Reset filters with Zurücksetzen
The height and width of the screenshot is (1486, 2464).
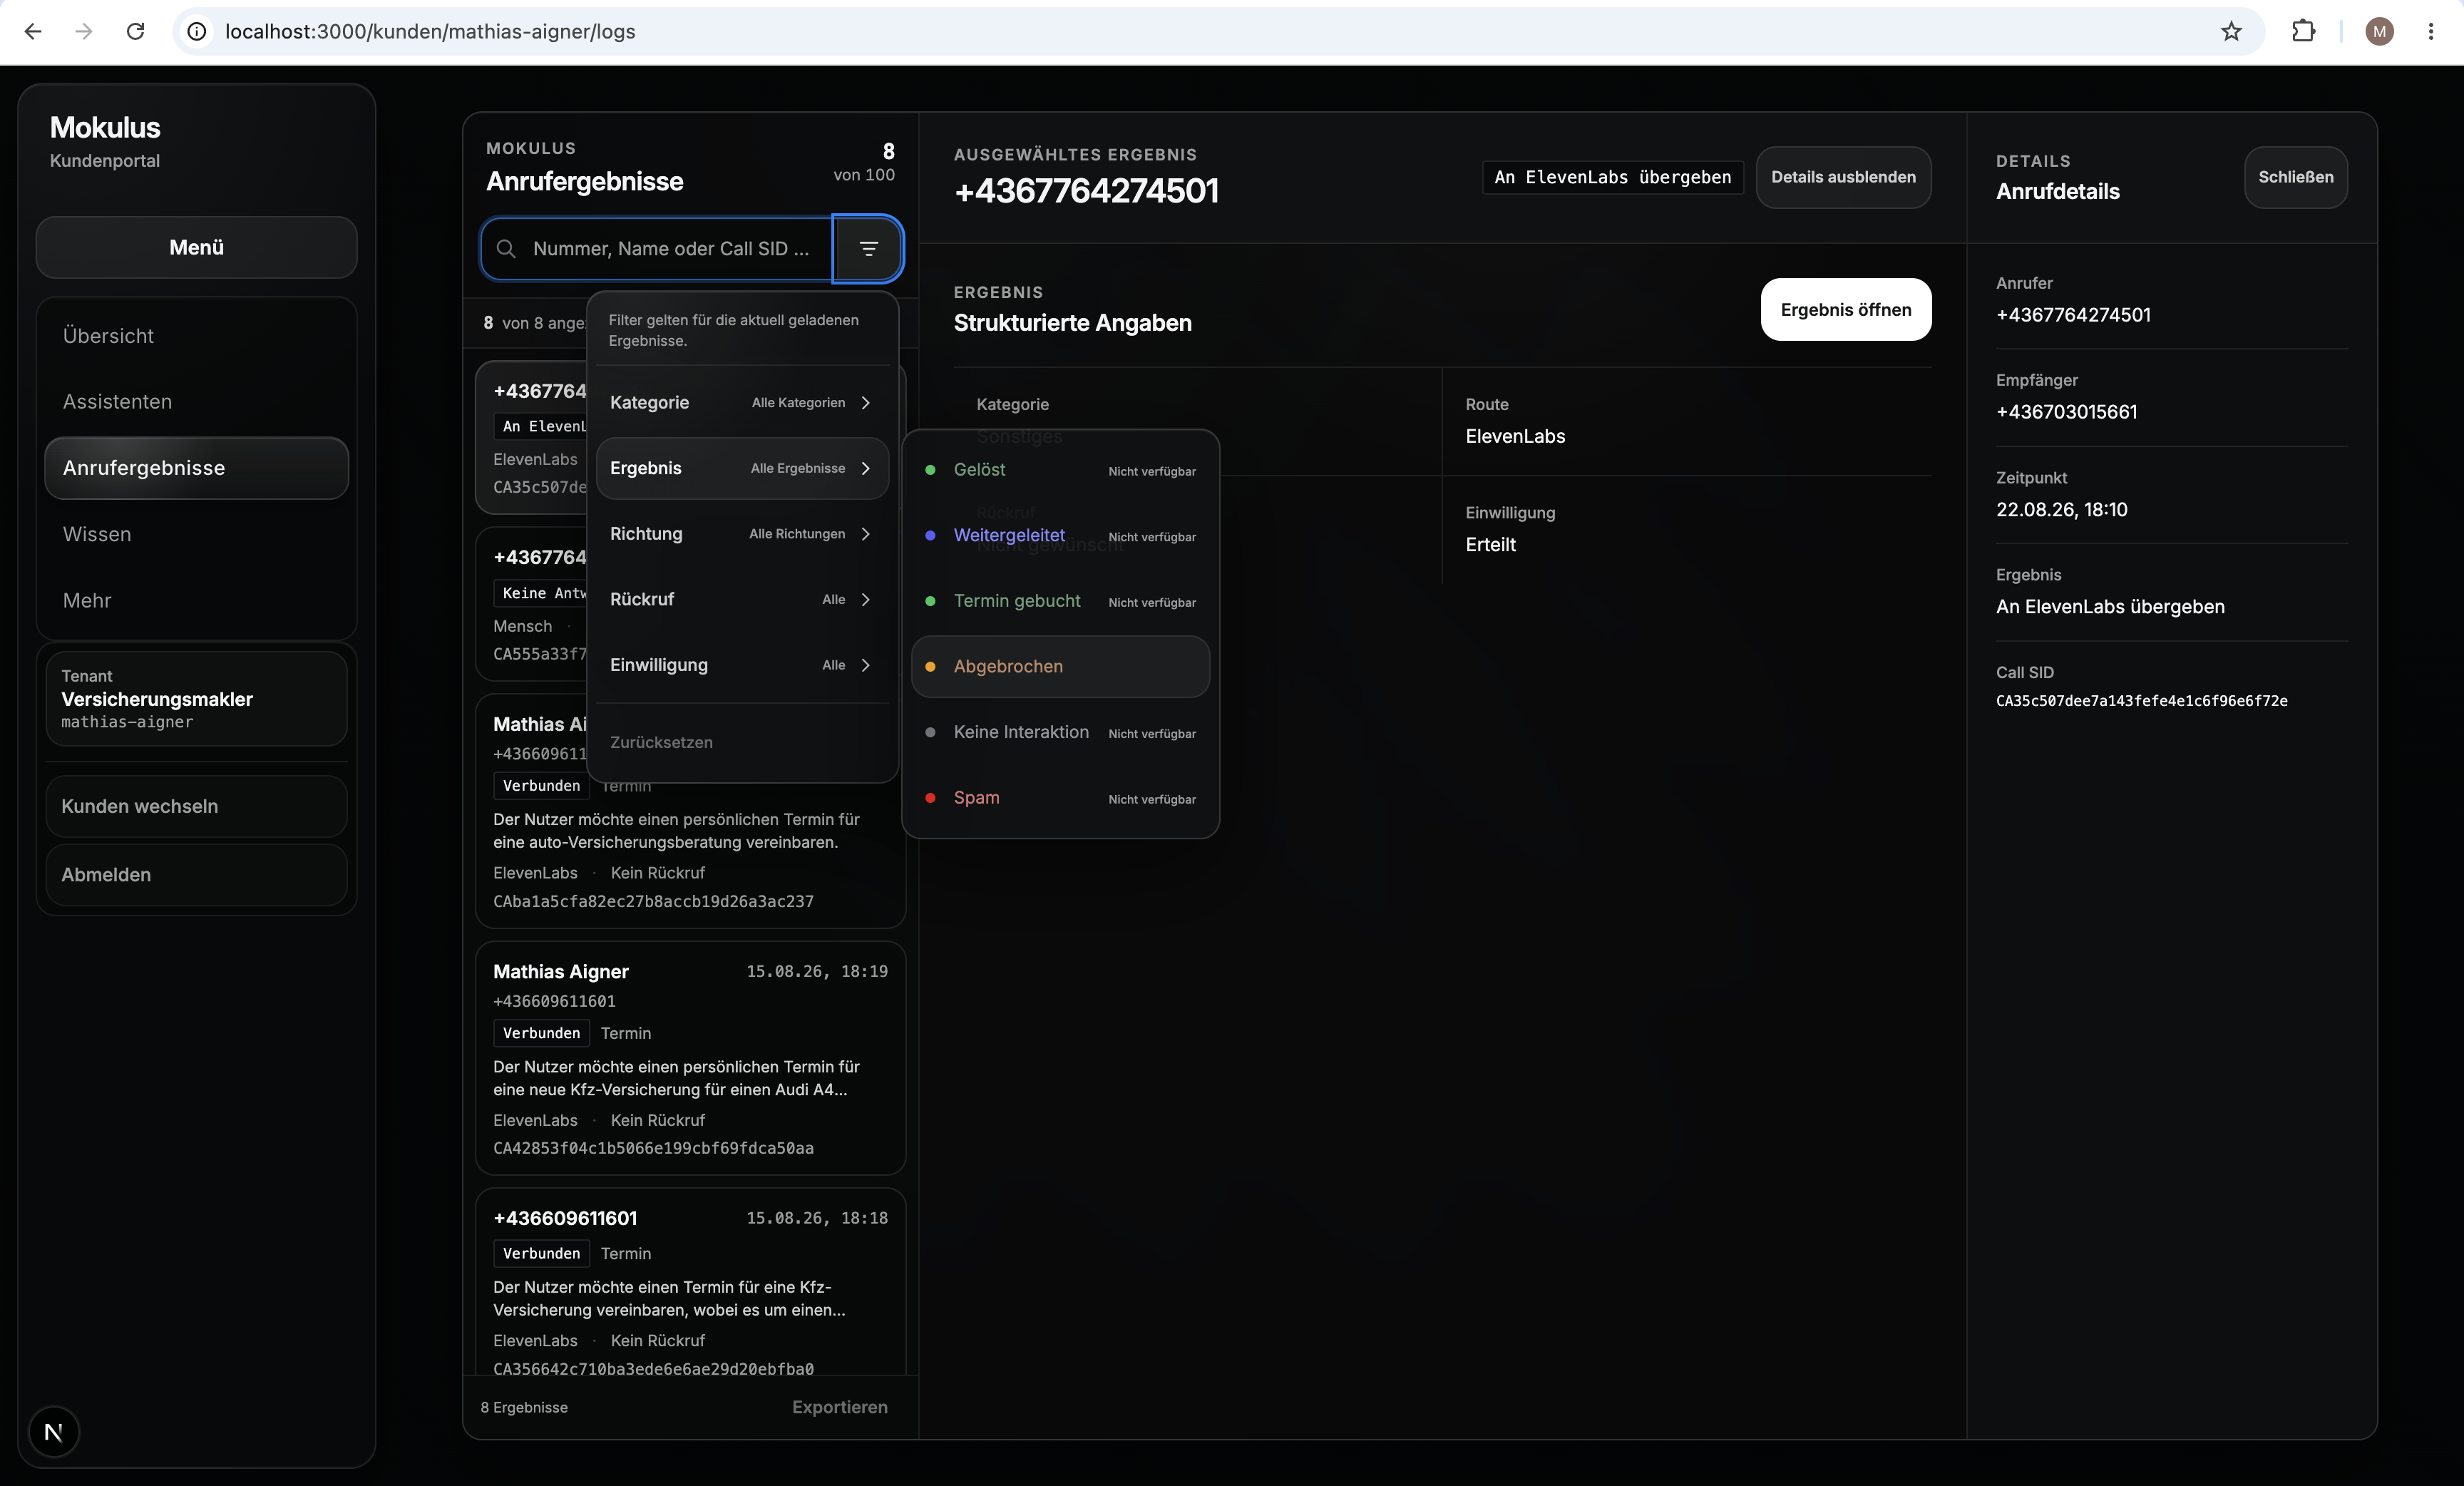click(661, 742)
